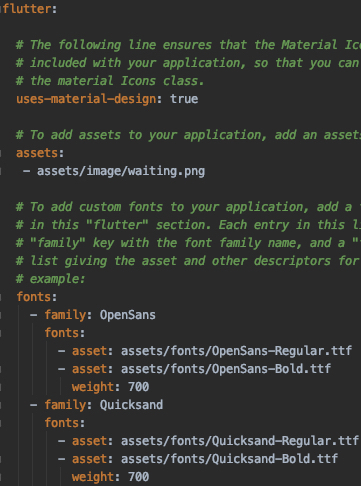Screen dimensions: 361x486
Task: Select the "true" value after uses-material-design
Action: 184,99
